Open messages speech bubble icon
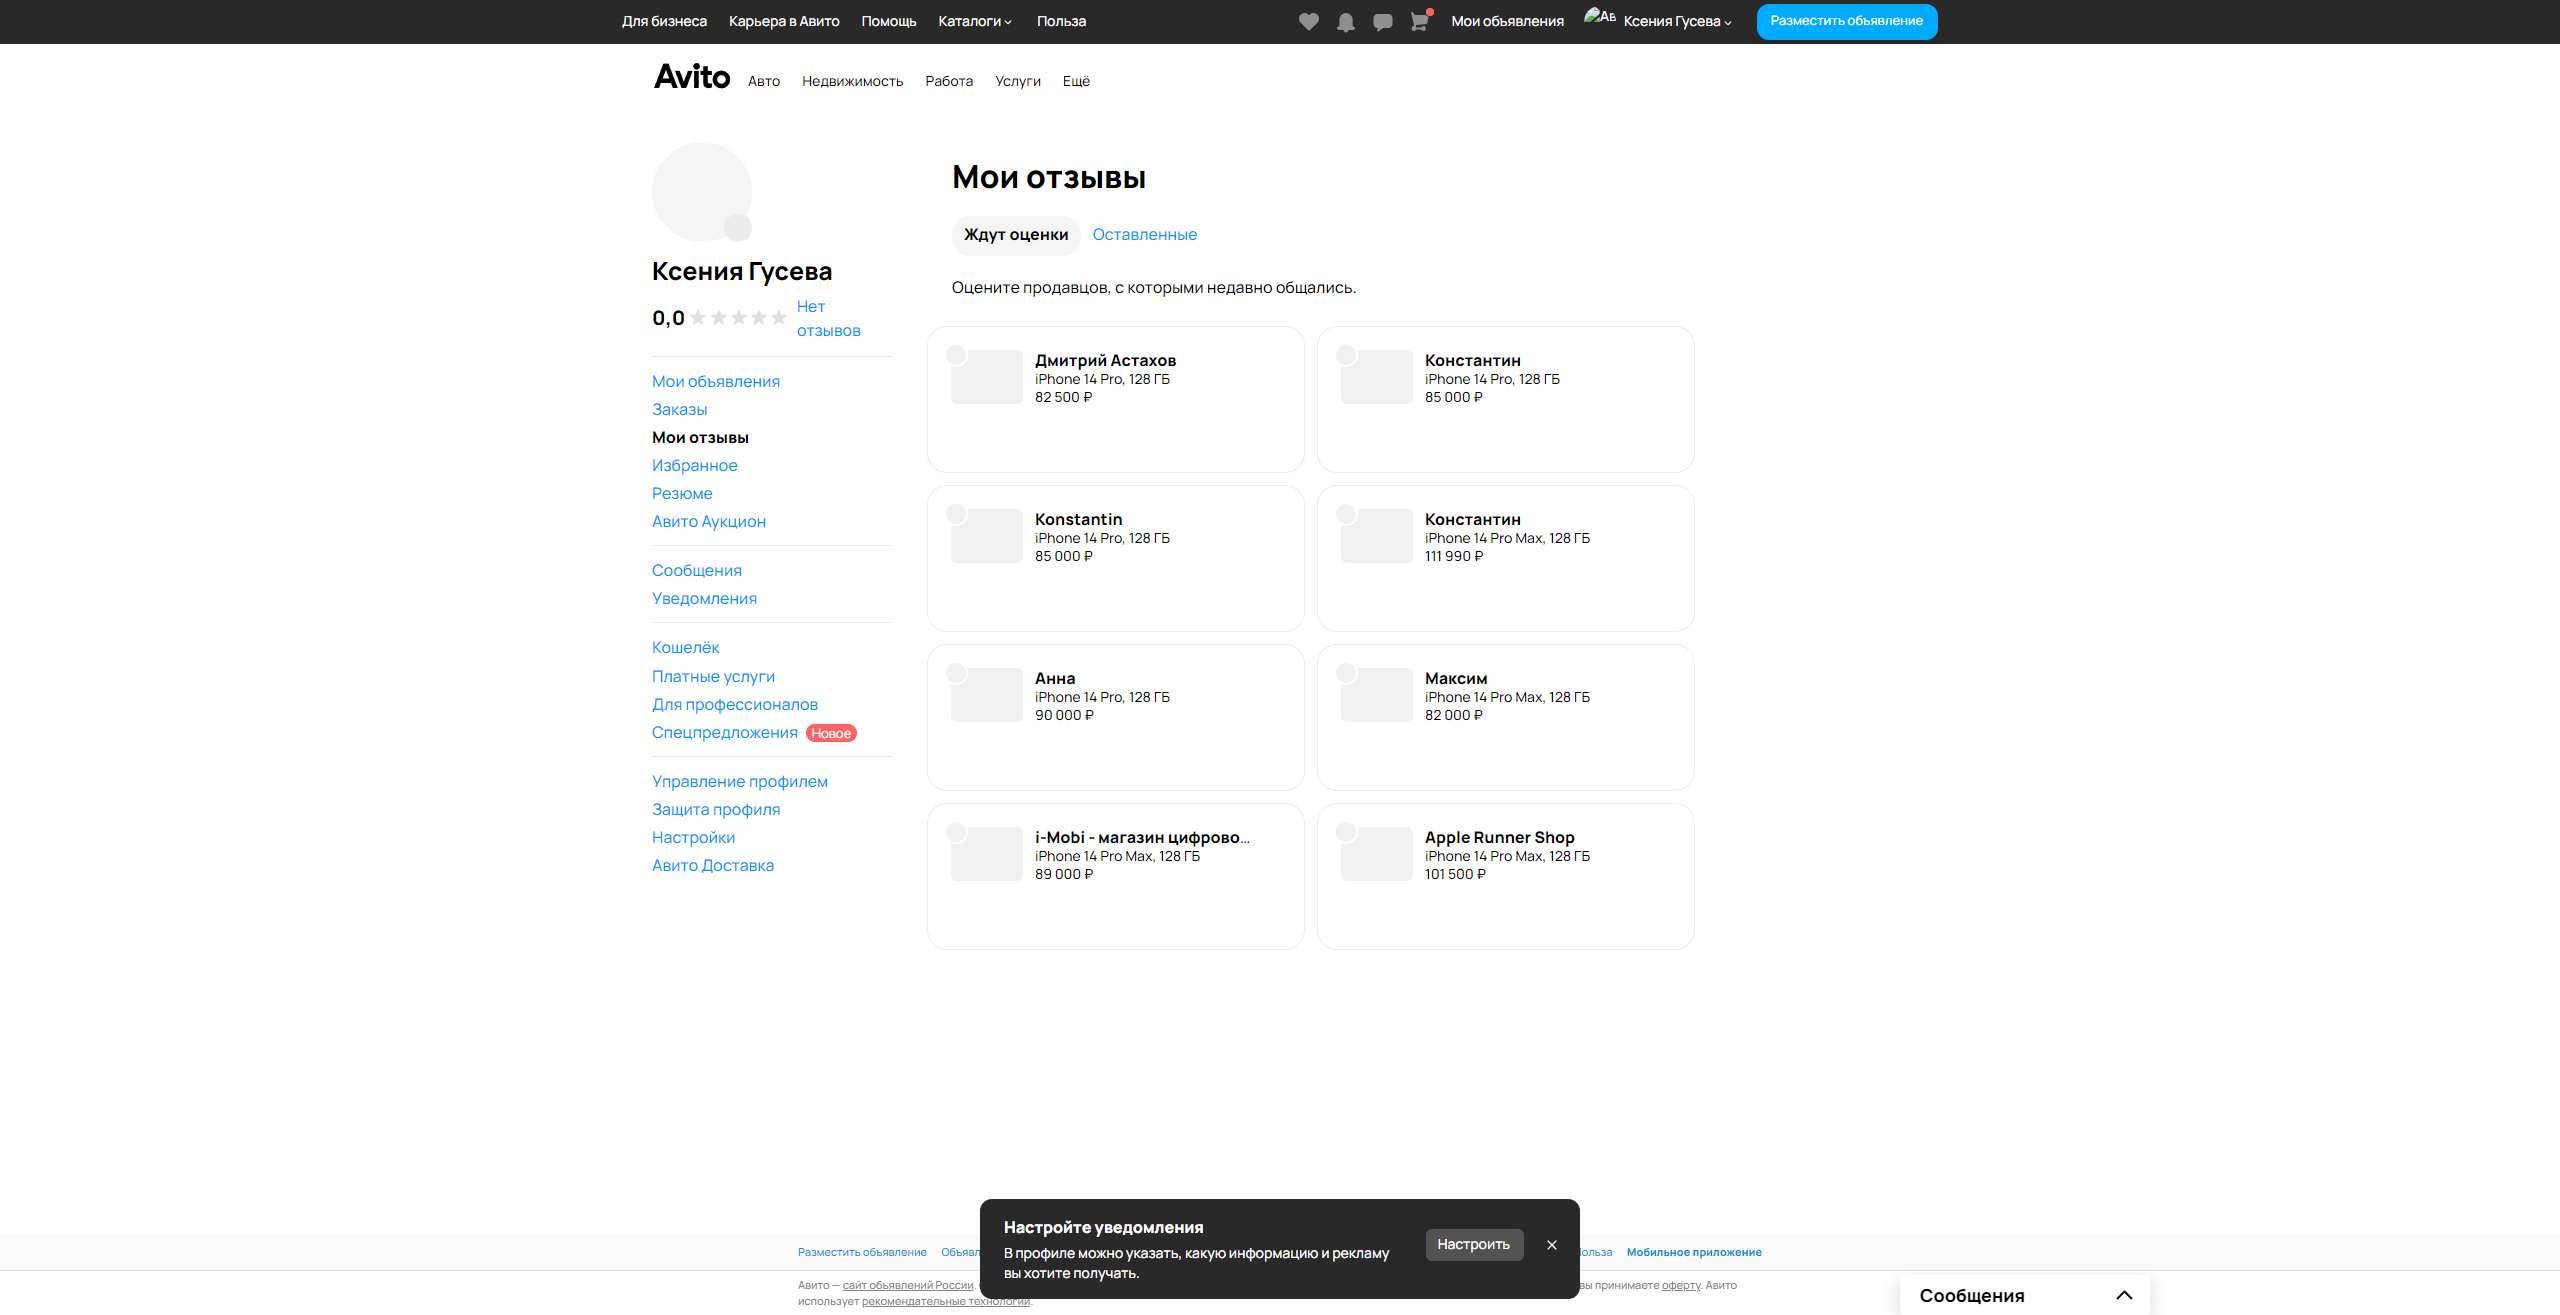2560x1315 pixels. [1382, 21]
